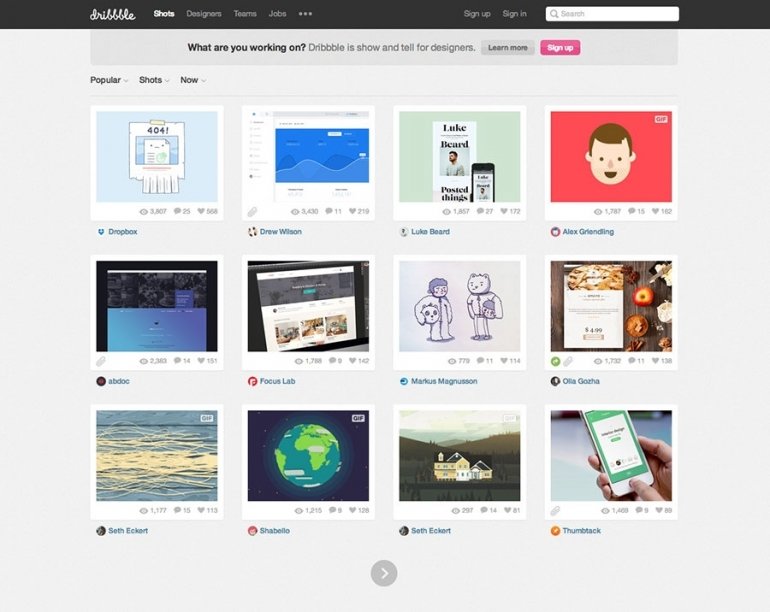This screenshot has height=612, width=770.
Task: Click the green rebound icon on the Olia Gozha shot
Action: 555,362
